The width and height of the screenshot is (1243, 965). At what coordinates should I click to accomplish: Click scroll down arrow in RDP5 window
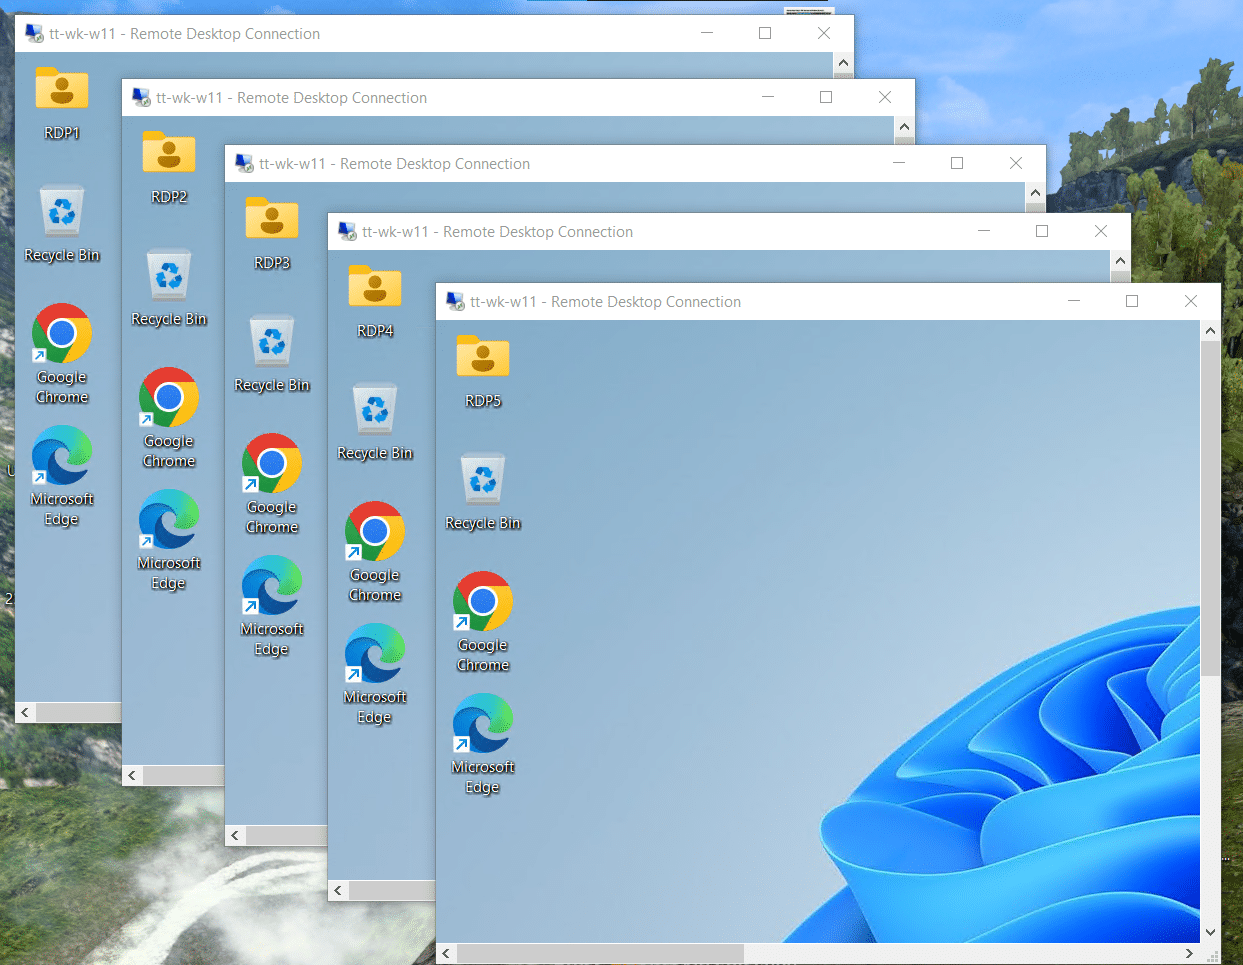click(1210, 932)
